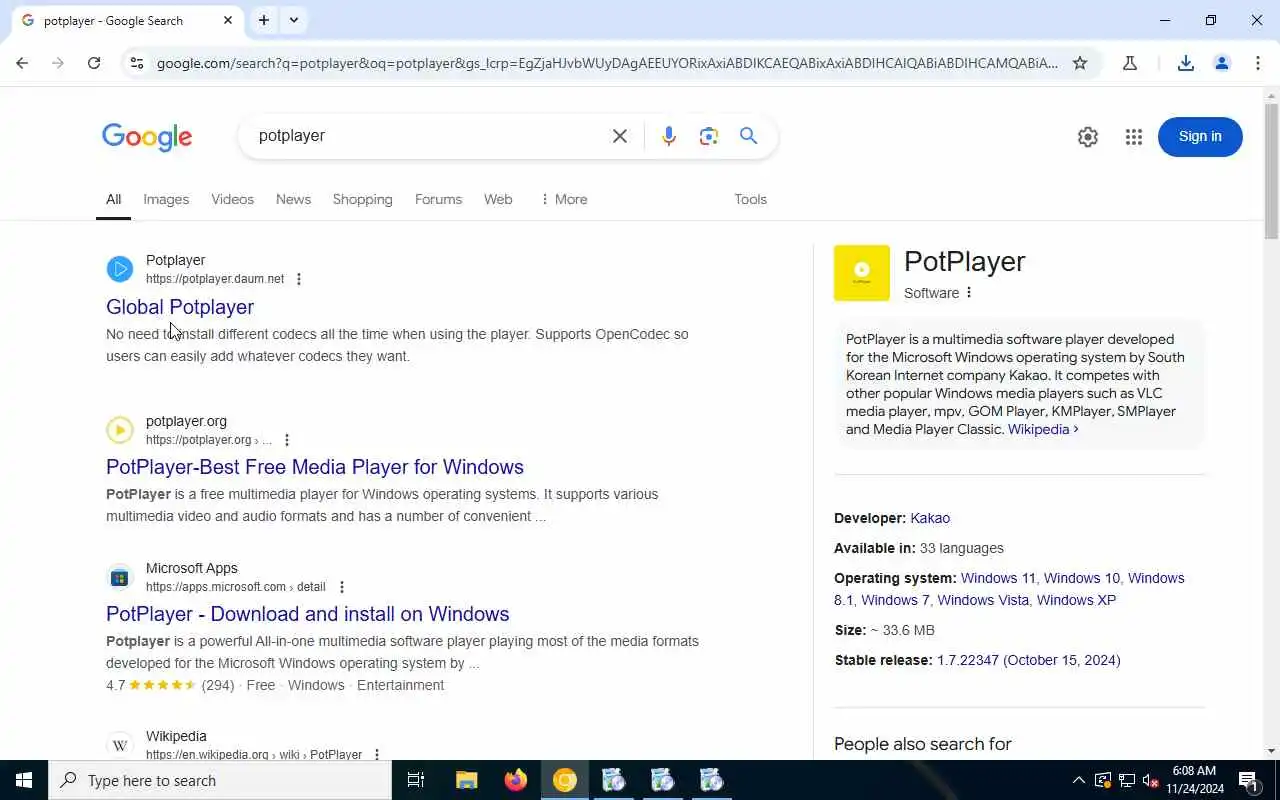Clear the search box text
The height and width of the screenshot is (800, 1280).
click(x=620, y=136)
